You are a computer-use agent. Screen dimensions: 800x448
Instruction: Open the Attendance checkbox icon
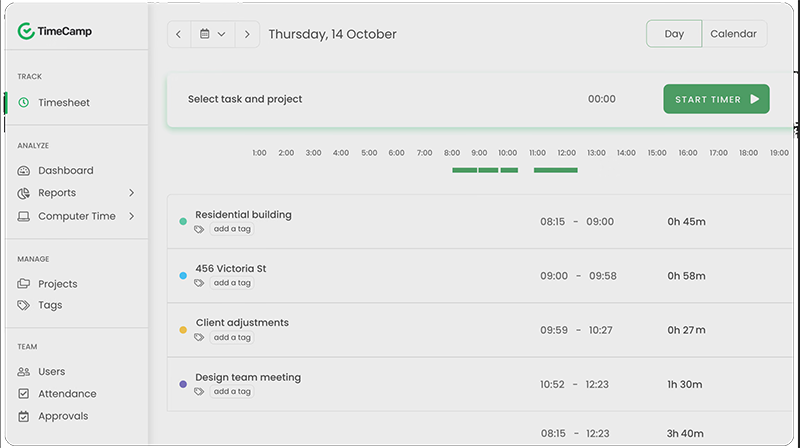[x=24, y=394]
